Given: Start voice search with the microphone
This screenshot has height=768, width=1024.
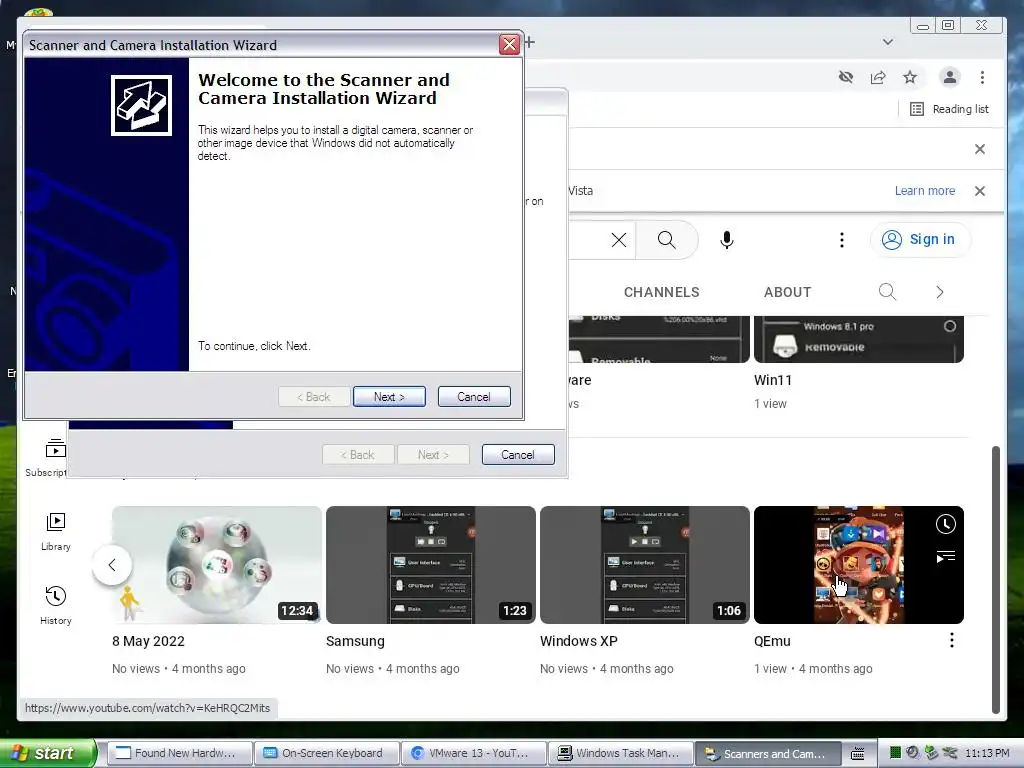Looking at the screenshot, I should [x=726, y=240].
